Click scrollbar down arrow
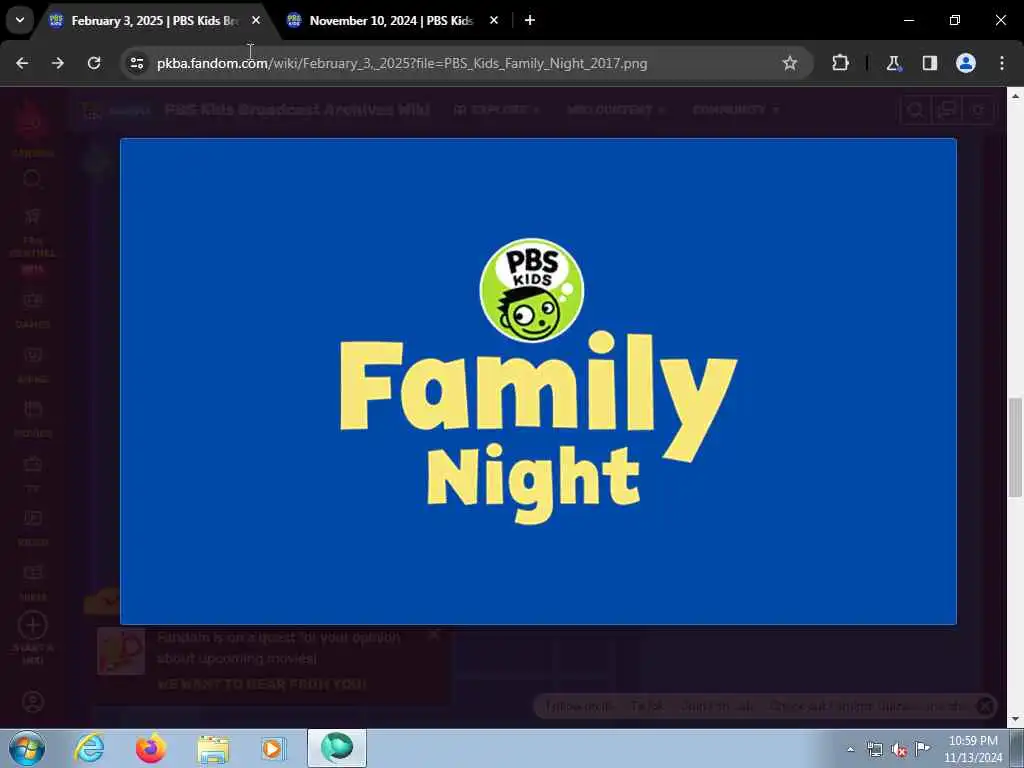The height and width of the screenshot is (768, 1024). point(1015,719)
